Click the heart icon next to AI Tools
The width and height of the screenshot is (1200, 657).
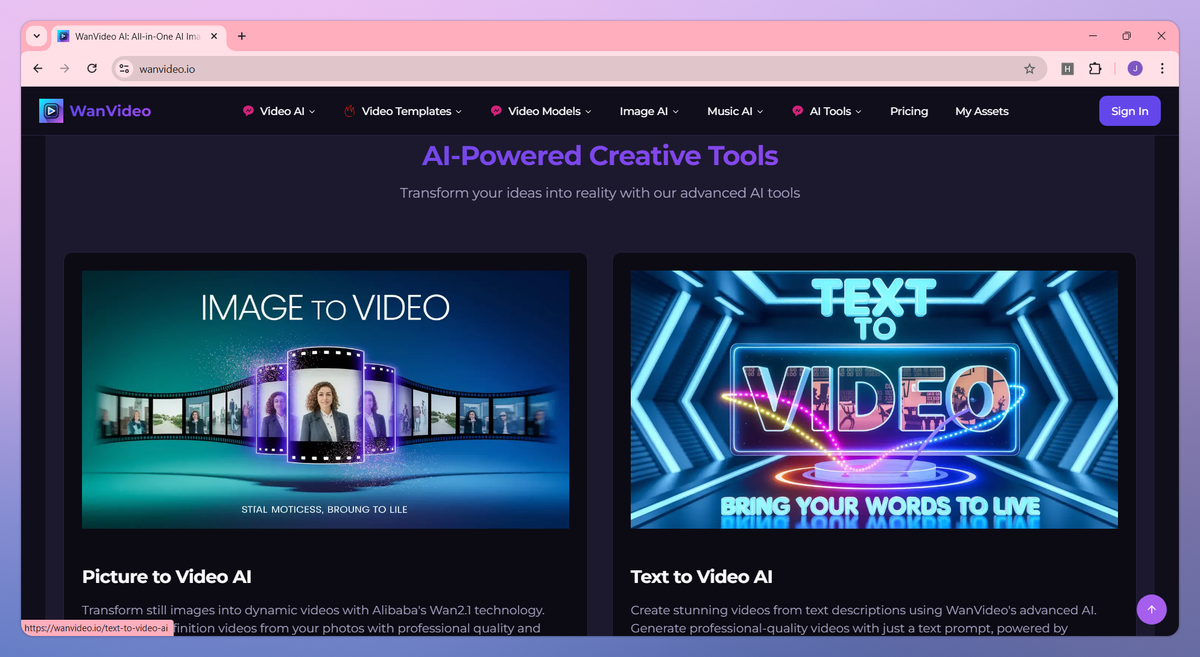[796, 111]
